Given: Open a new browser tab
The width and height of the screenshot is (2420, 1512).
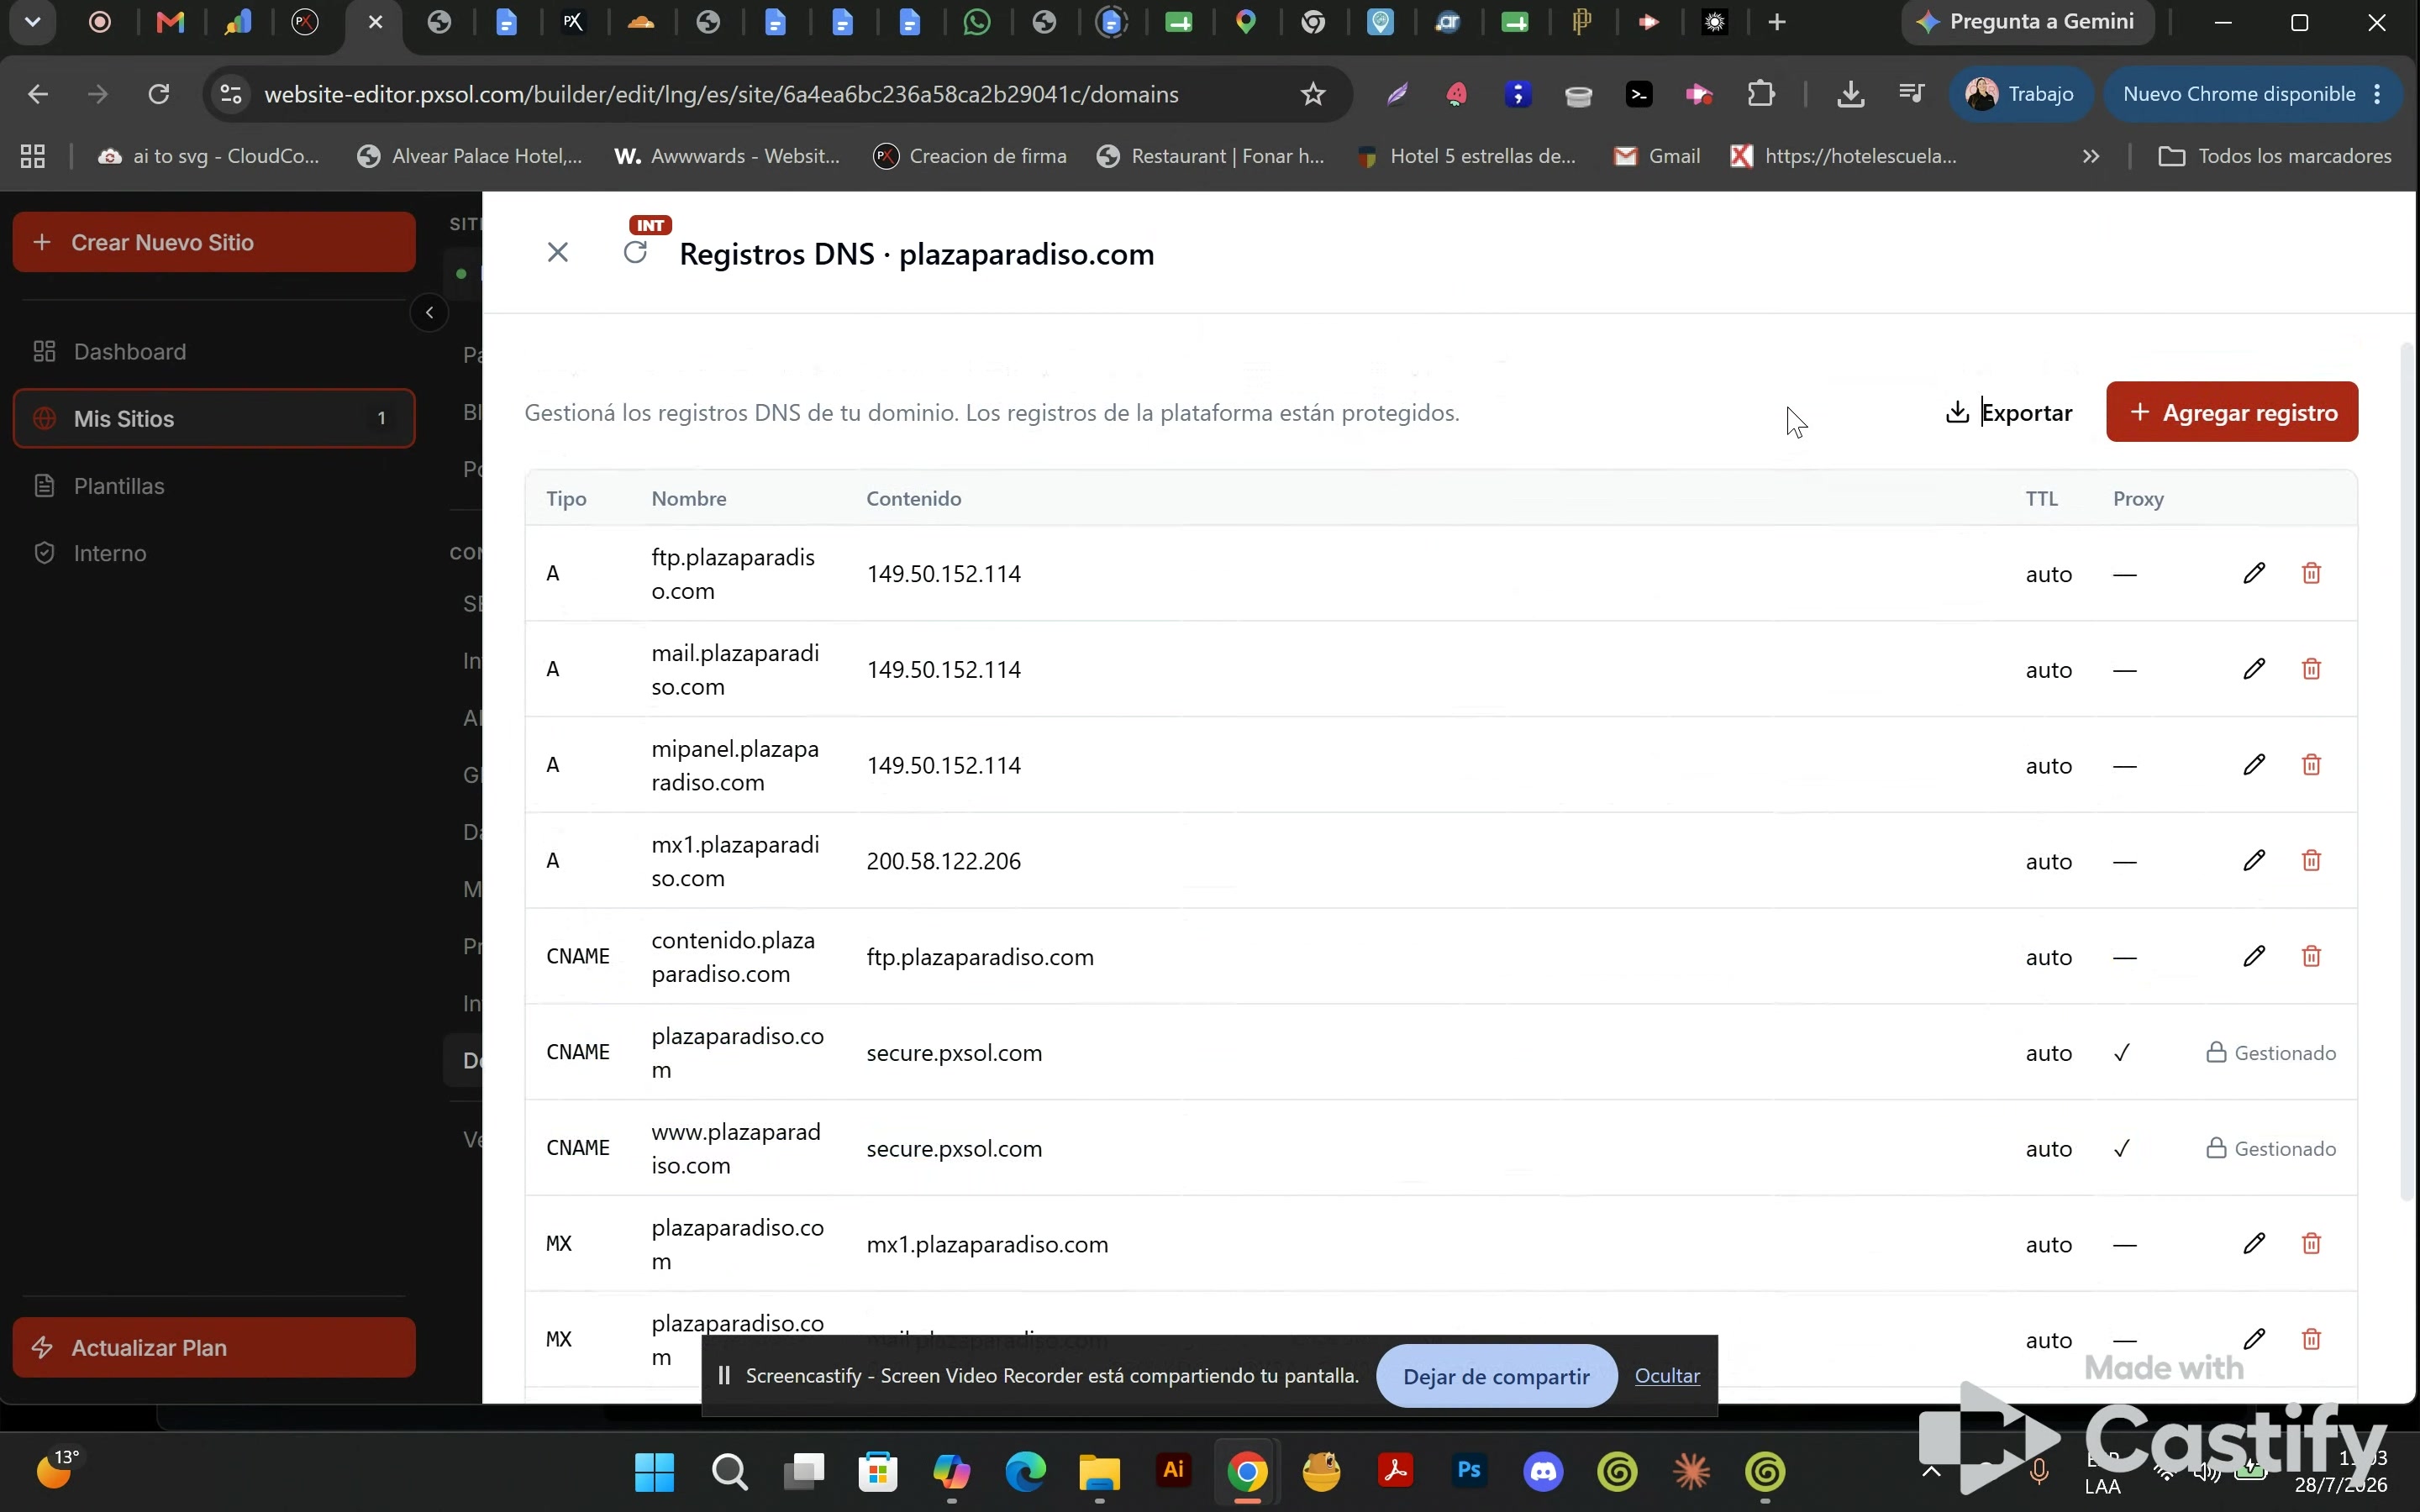Looking at the screenshot, I should coord(1777,22).
